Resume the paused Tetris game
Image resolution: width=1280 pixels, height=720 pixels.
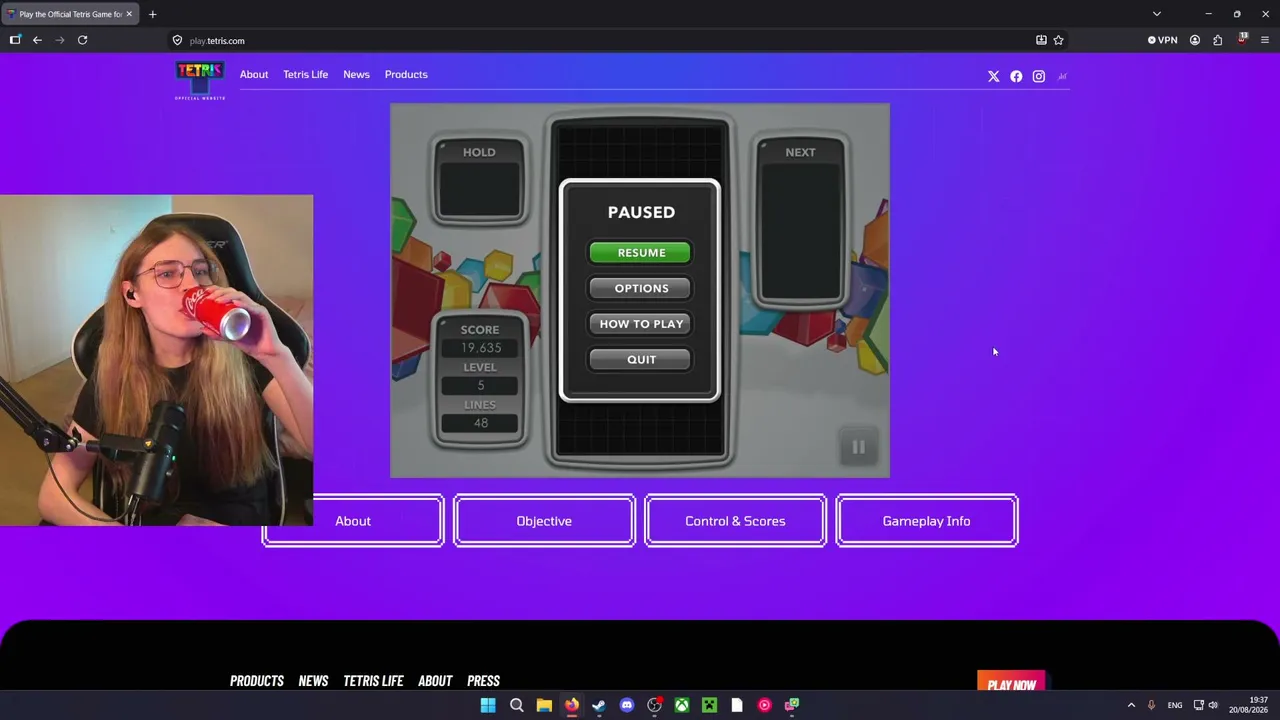(641, 252)
